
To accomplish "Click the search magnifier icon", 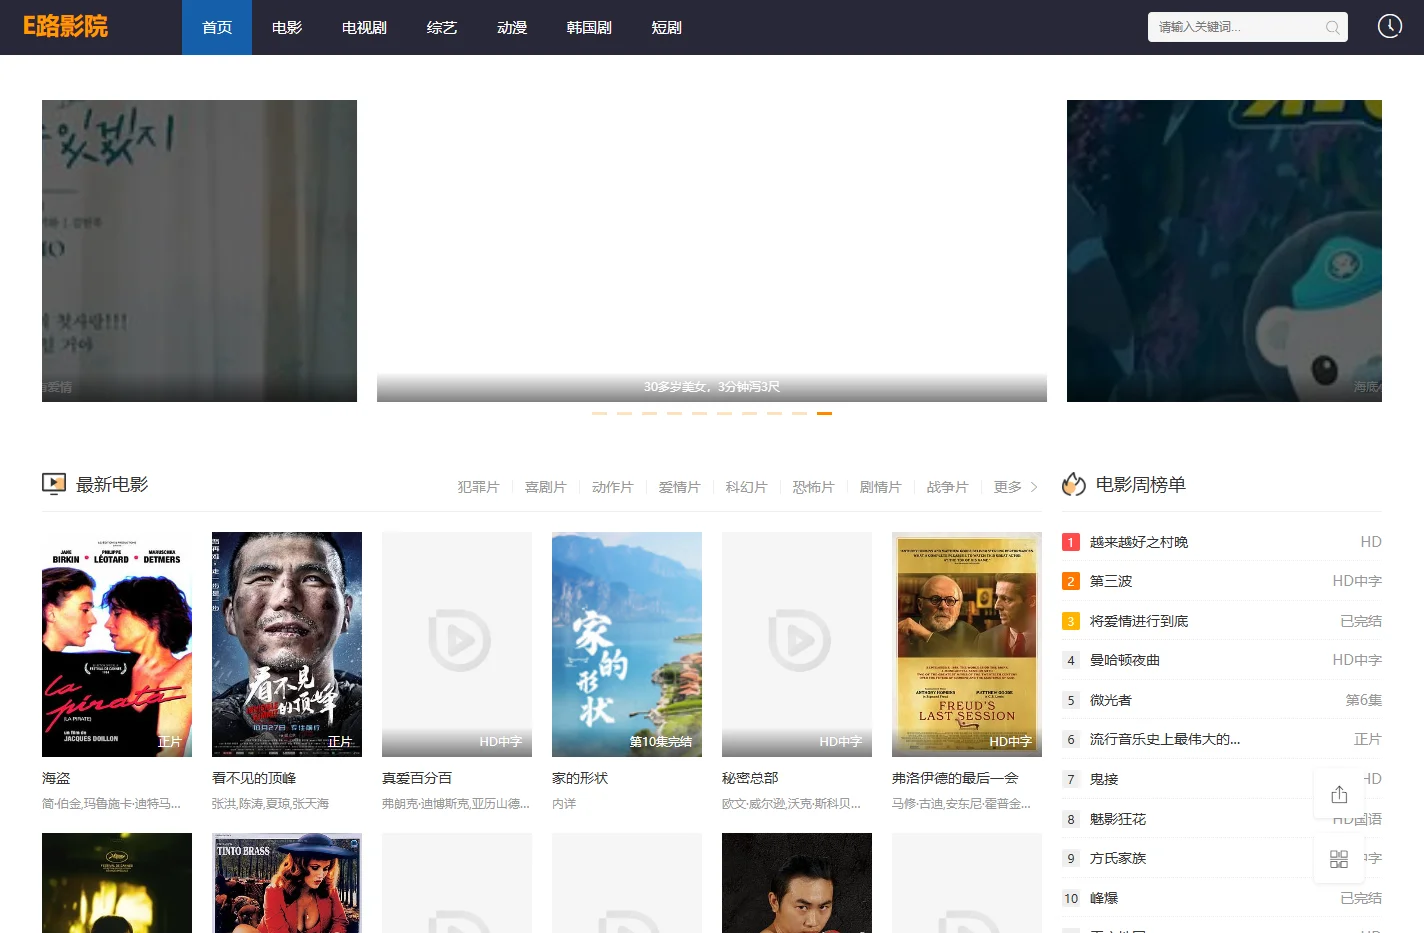I will [x=1332, y=27].
